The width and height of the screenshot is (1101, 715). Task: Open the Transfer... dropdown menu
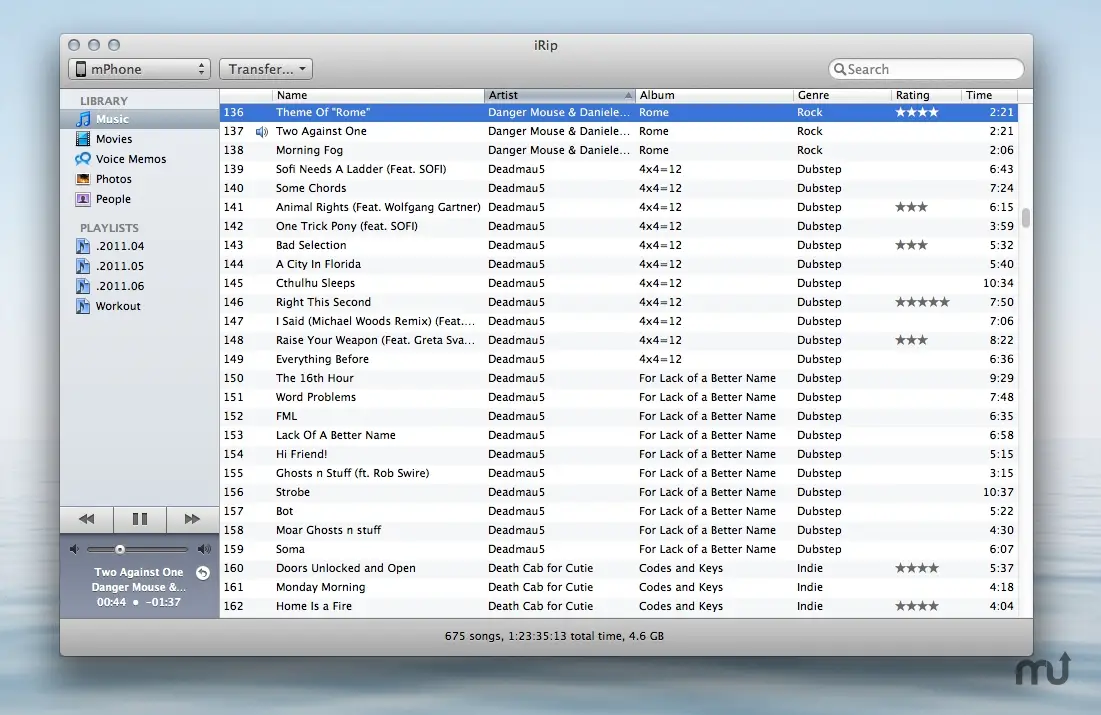(266, 69)
